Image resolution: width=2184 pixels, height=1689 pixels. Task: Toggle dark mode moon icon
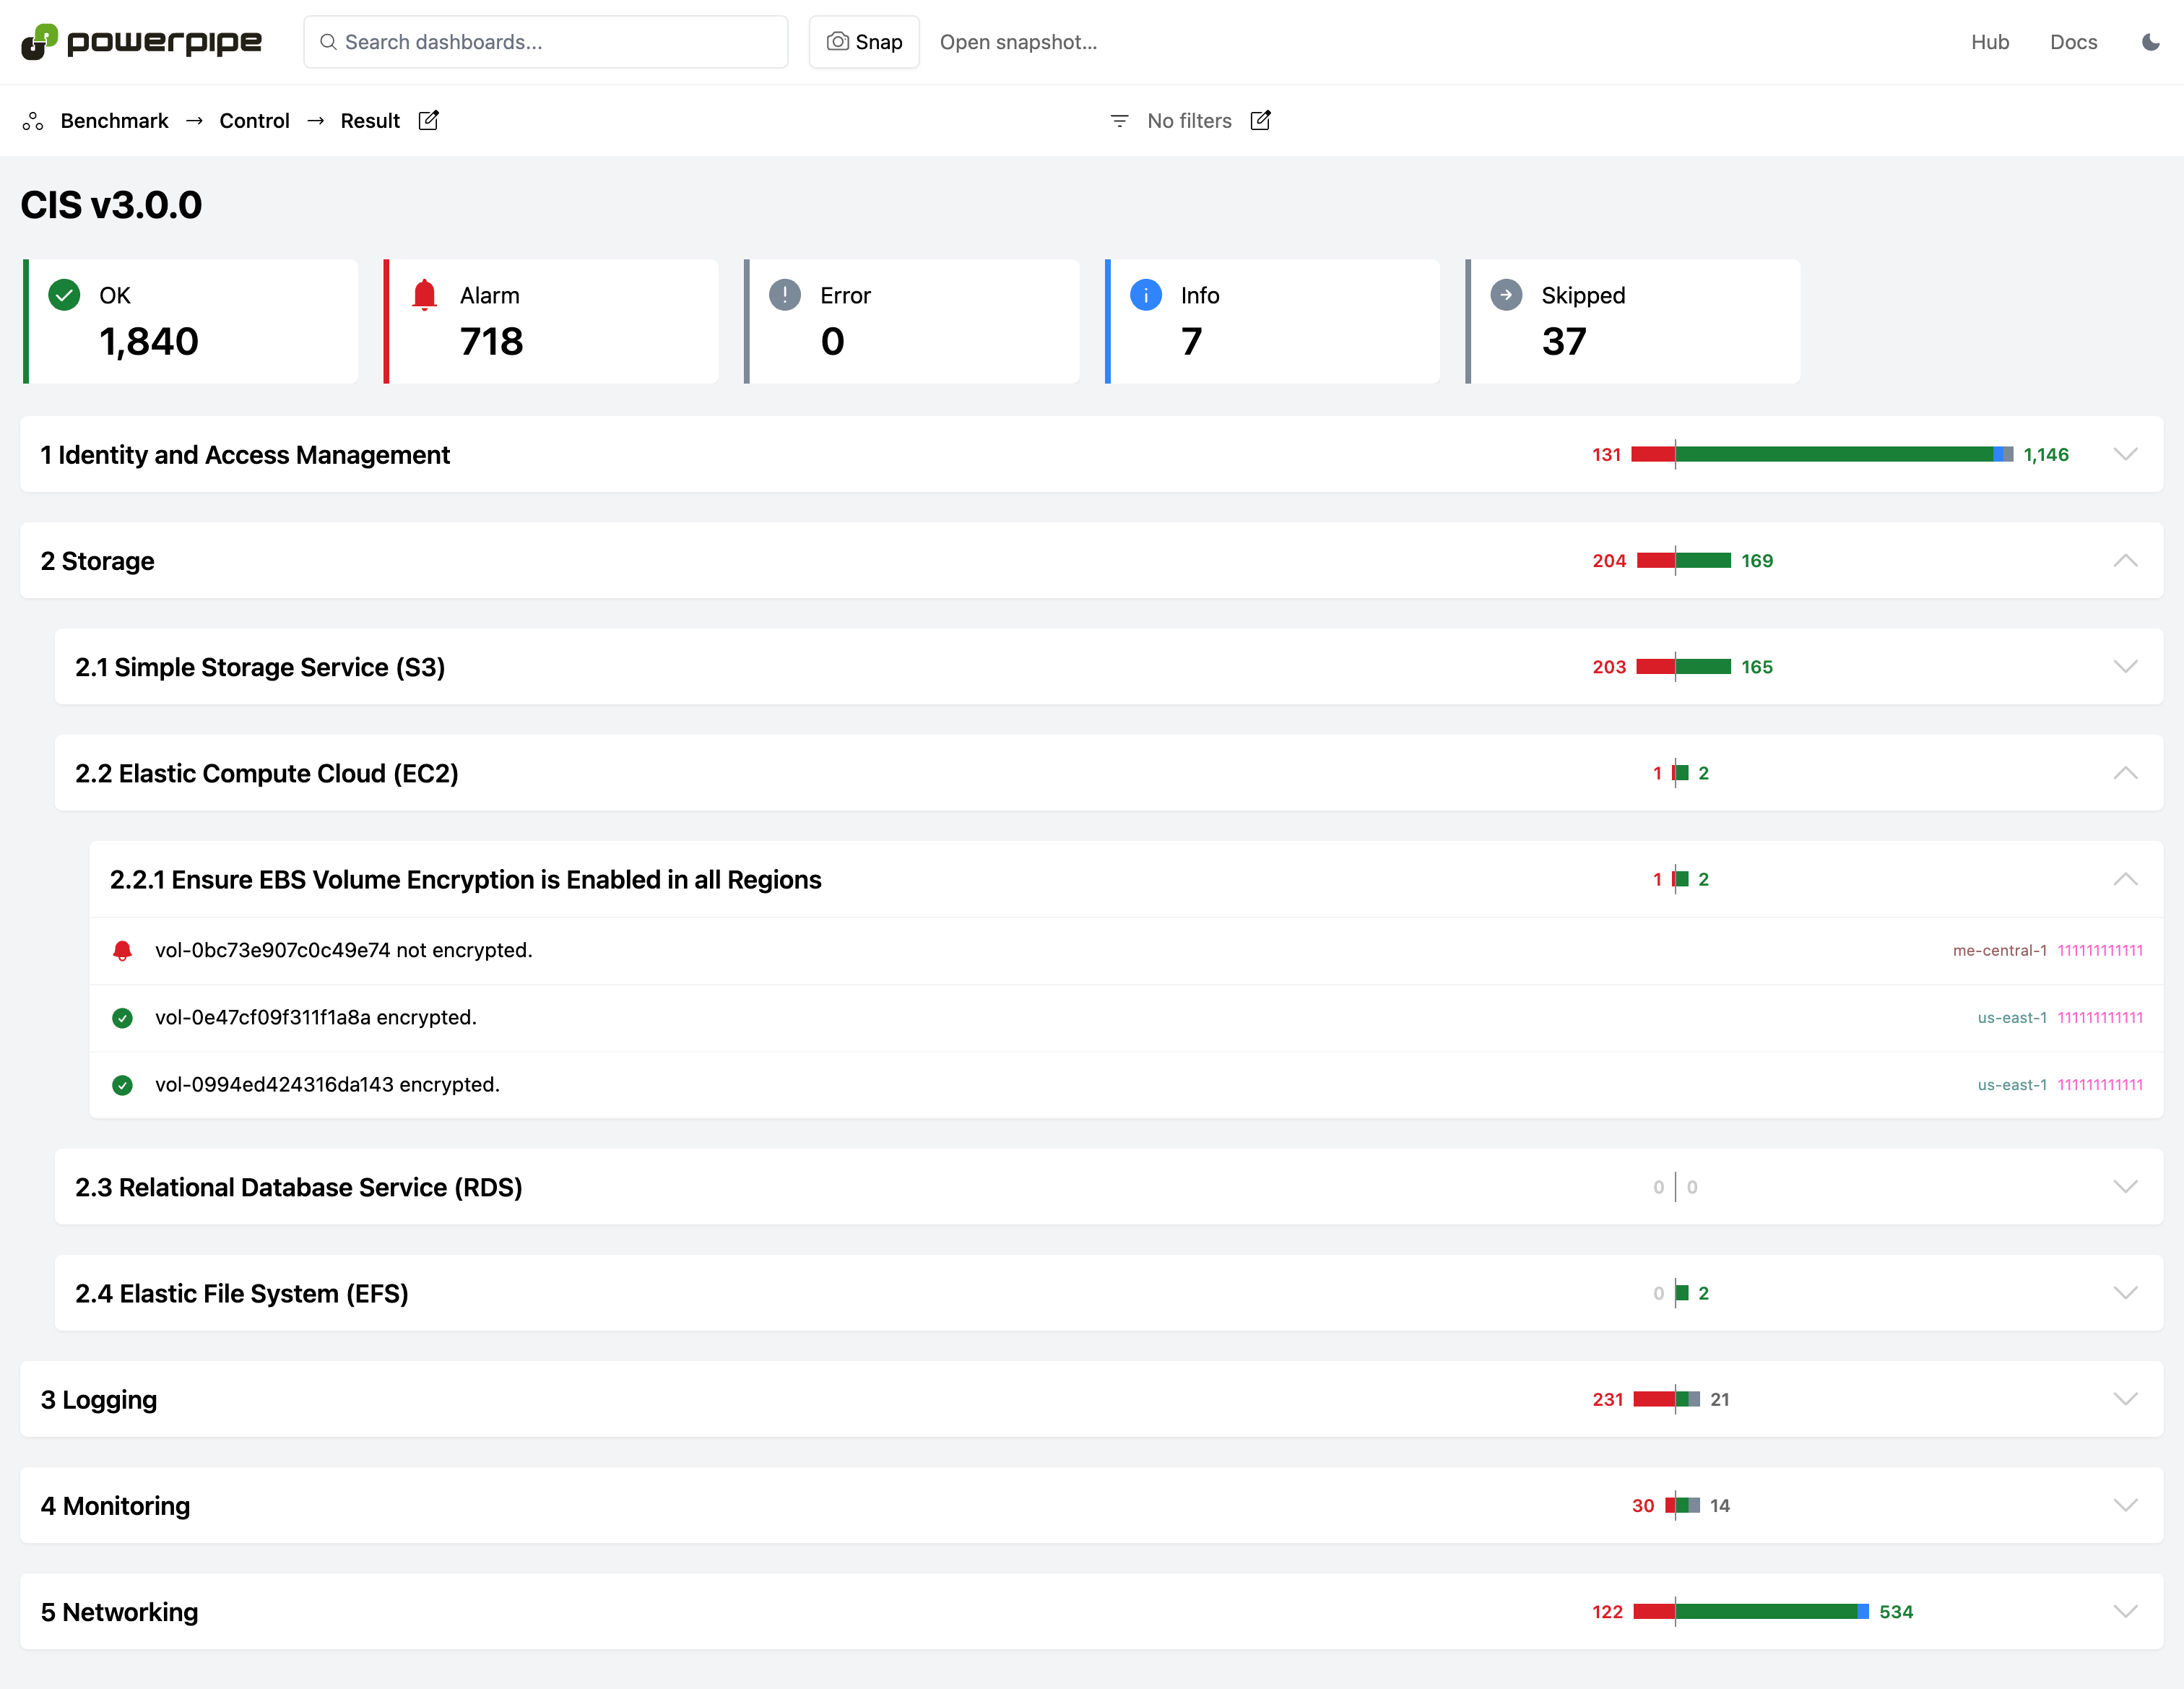coord(2150,42)
